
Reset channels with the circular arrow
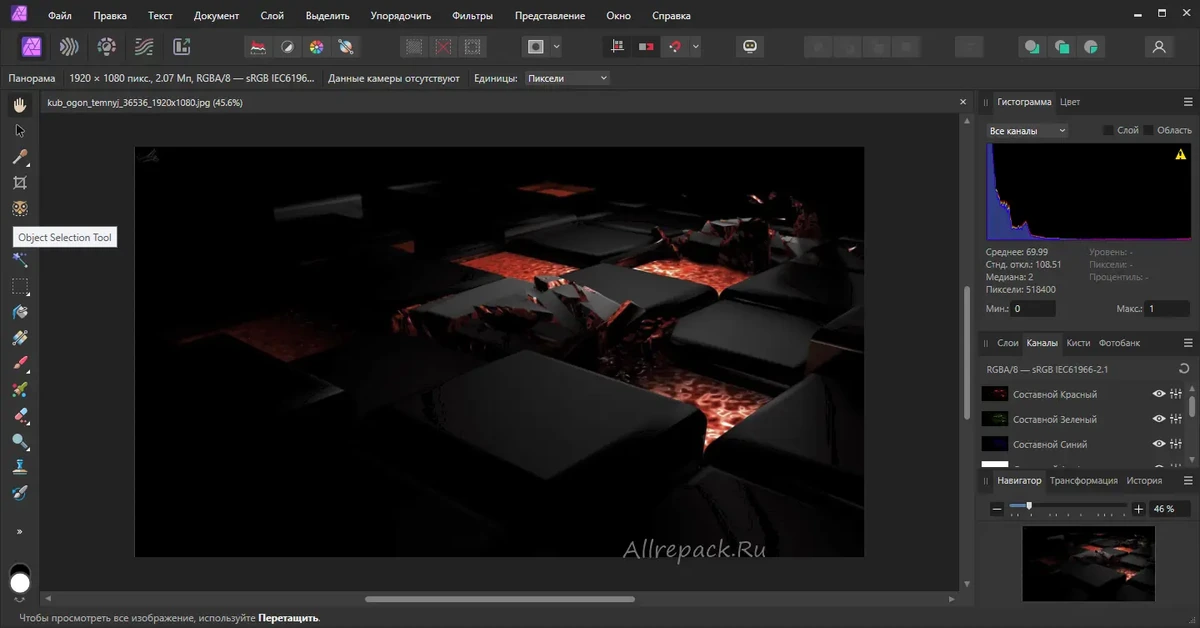click(1185, 369)
